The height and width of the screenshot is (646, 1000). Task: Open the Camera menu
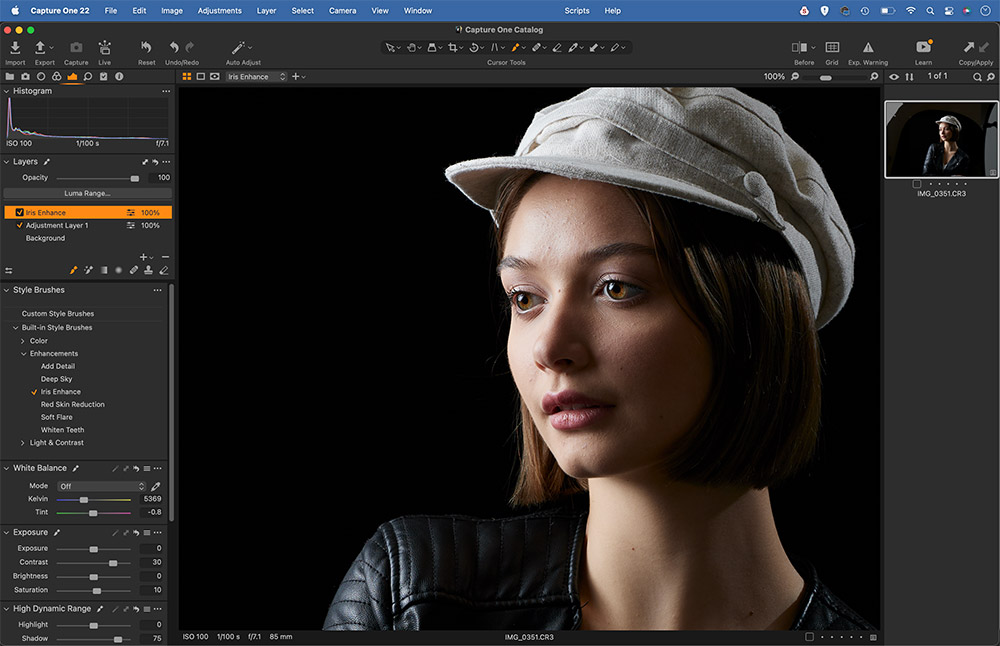point(342,11)
